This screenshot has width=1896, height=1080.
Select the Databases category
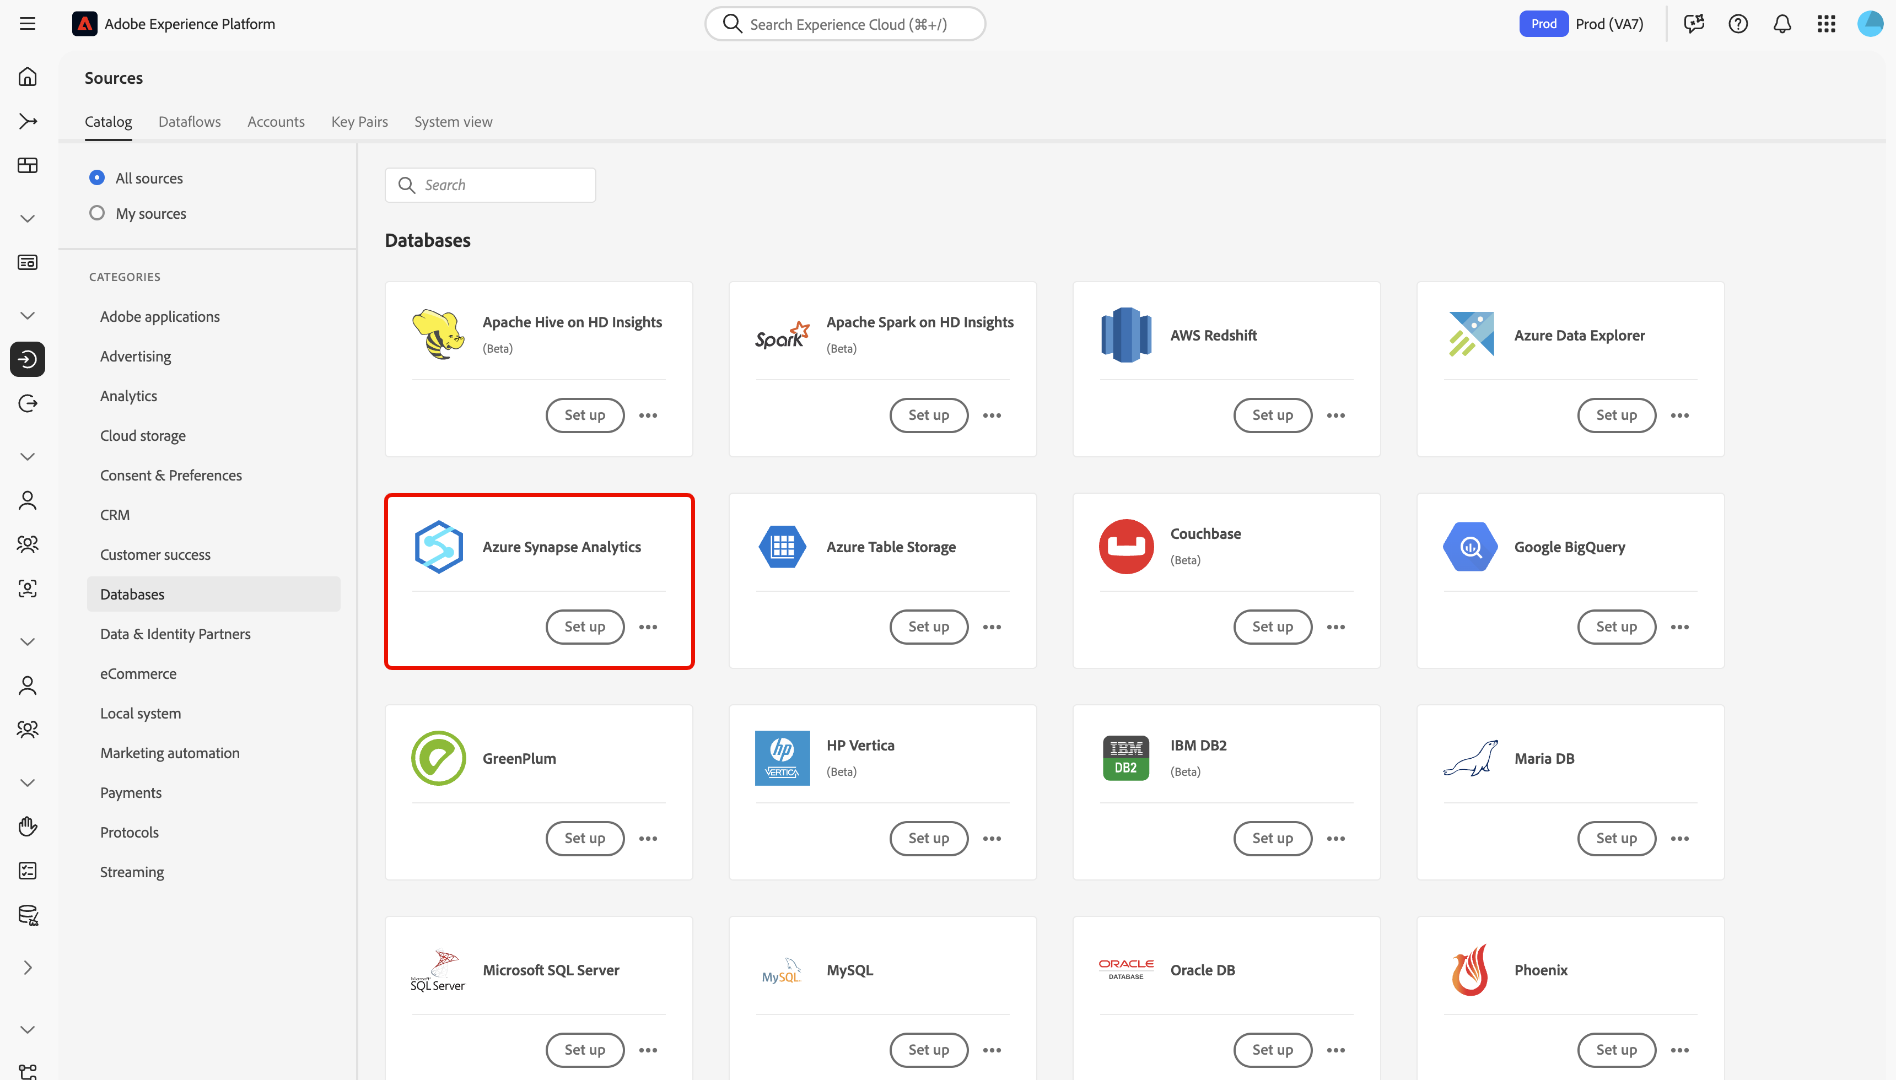[214, 594]
